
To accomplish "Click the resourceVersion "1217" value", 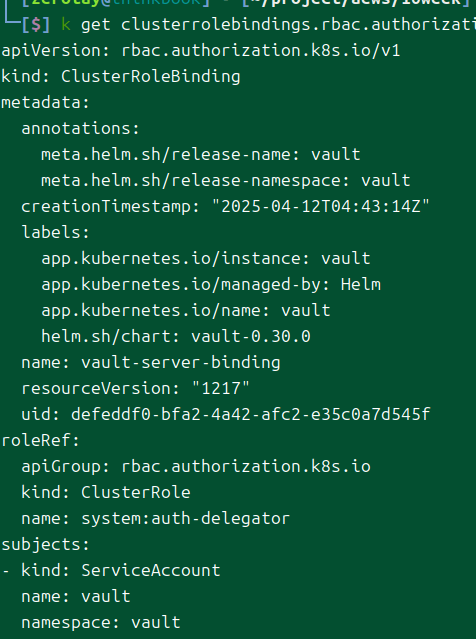I will point(220,388).
